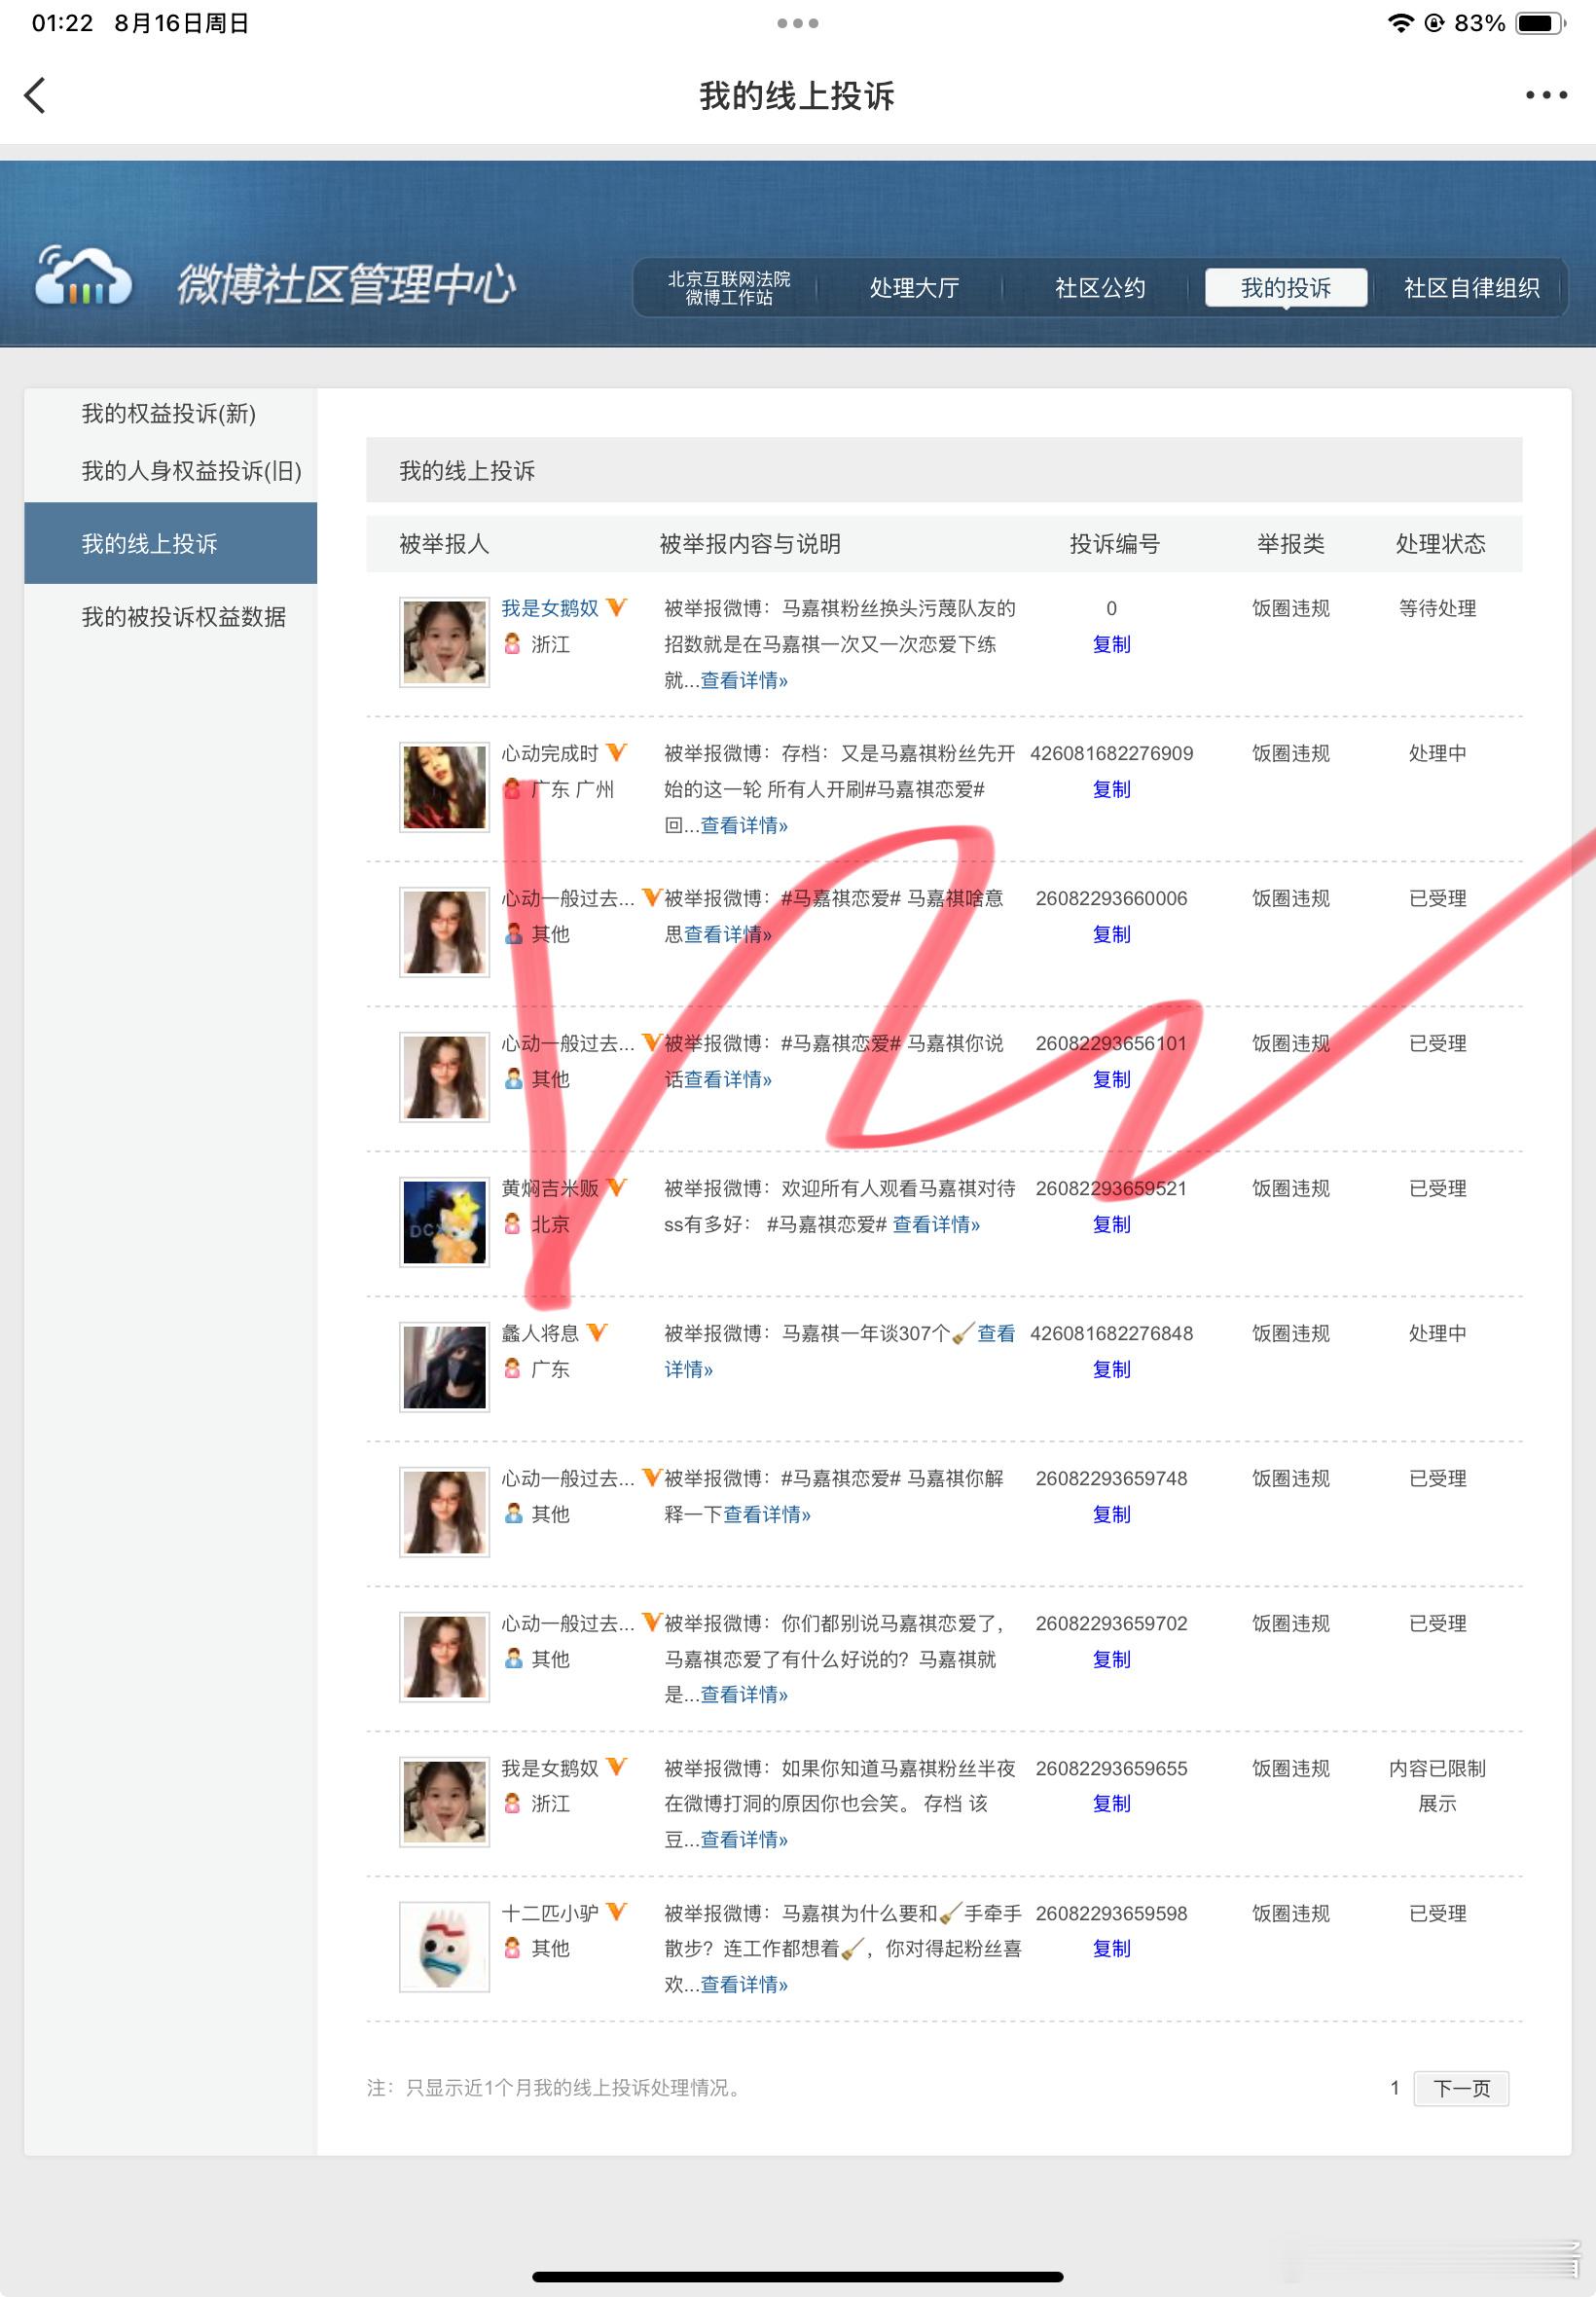Click the V badge next to 黄焖吉米贩
Viewport: 1596px width, 2297px height.
coord(617,1187)
